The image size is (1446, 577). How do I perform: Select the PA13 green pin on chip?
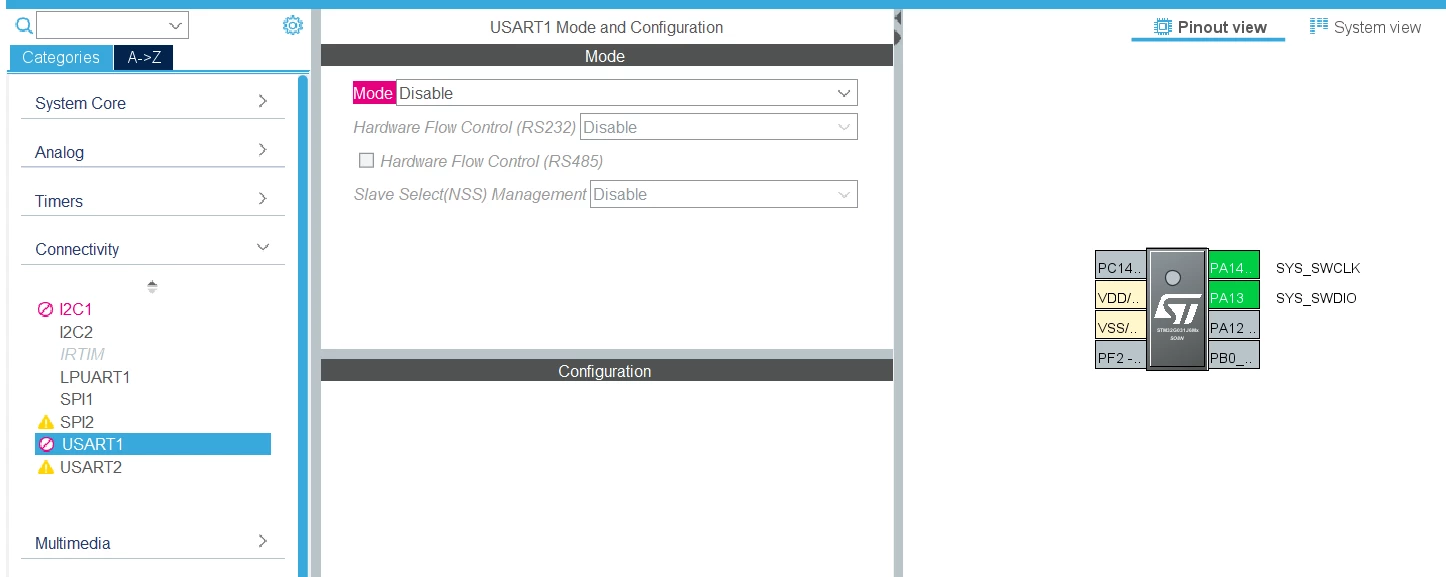tap(1234, 297)
